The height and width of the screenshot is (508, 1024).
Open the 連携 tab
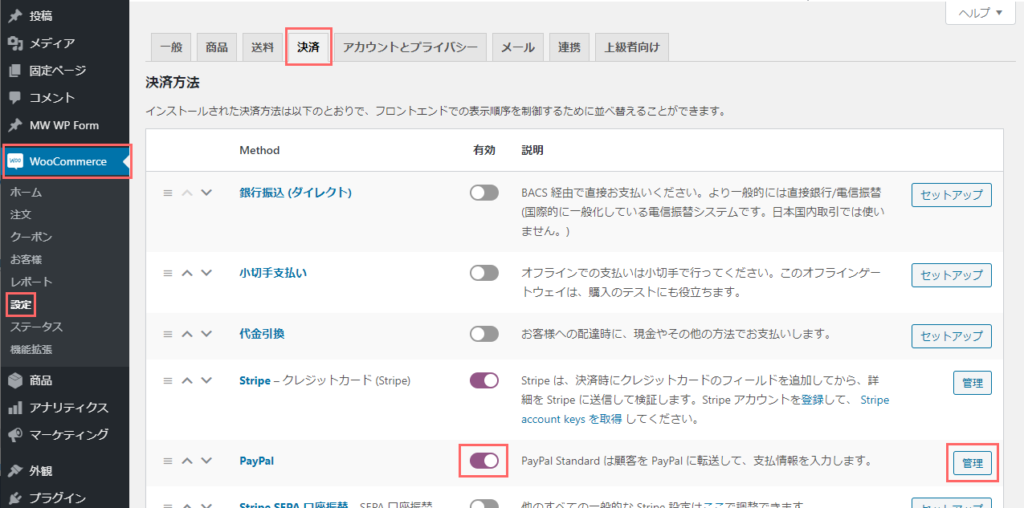569,47
